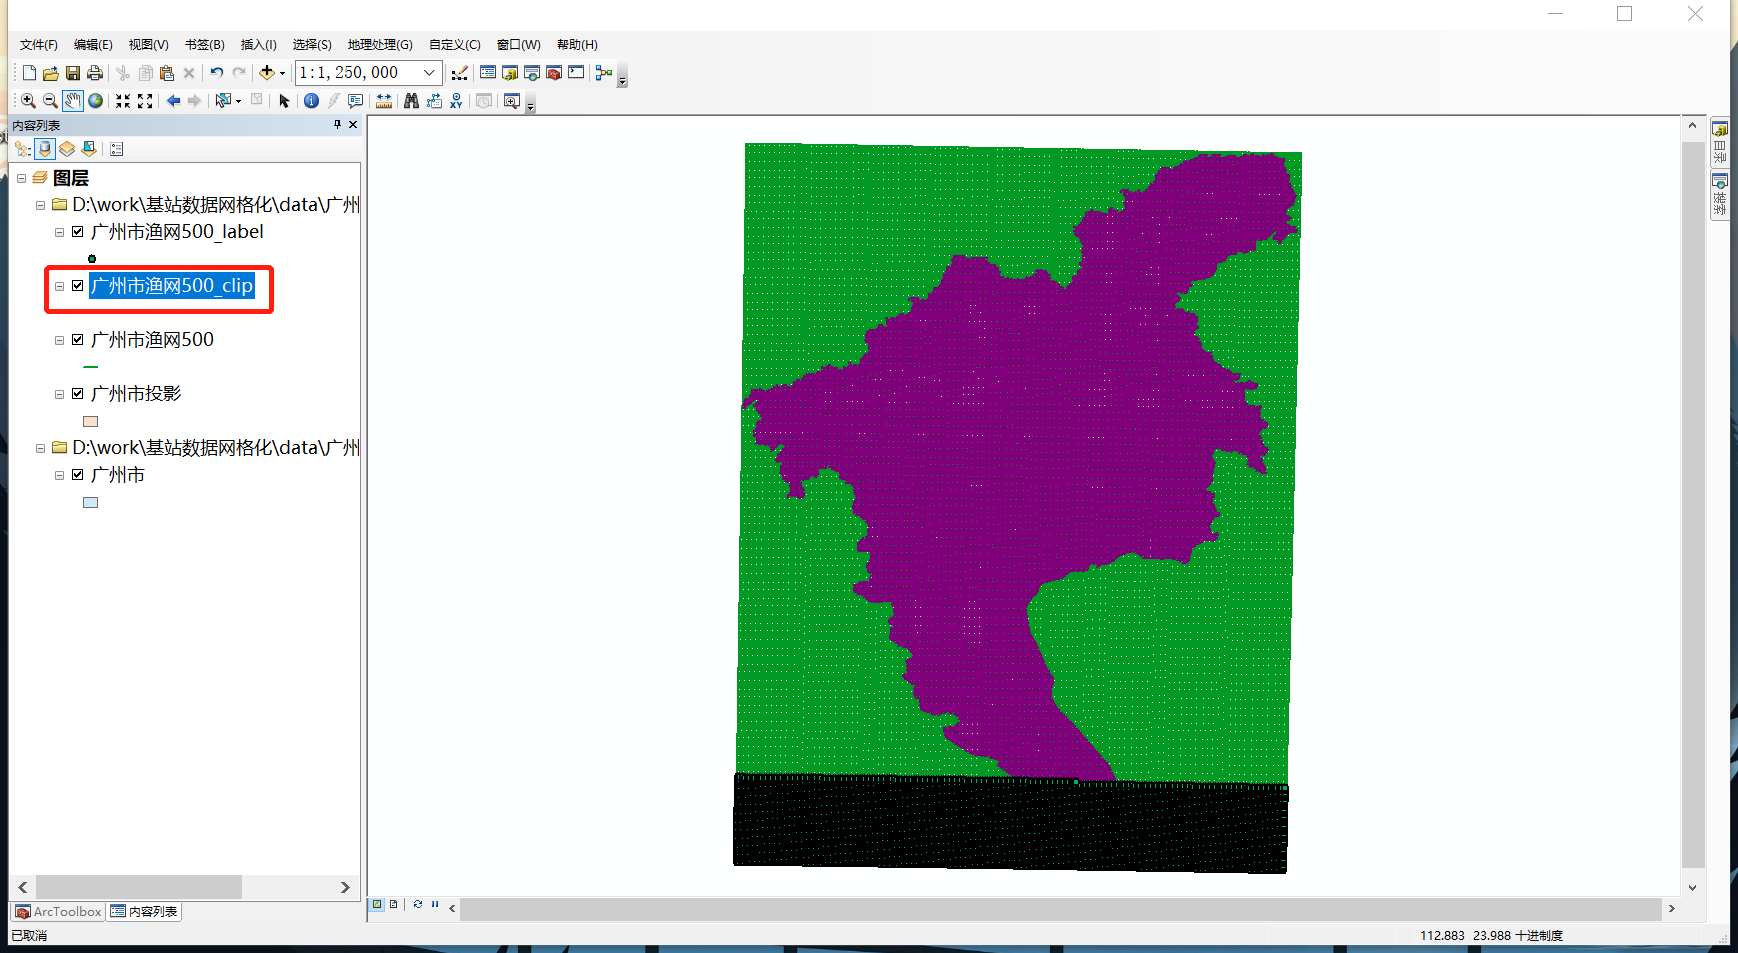Open the Search window icon
Image resolution: width=1738 pixels, height=953 pixels.
(x=532, y=73)
